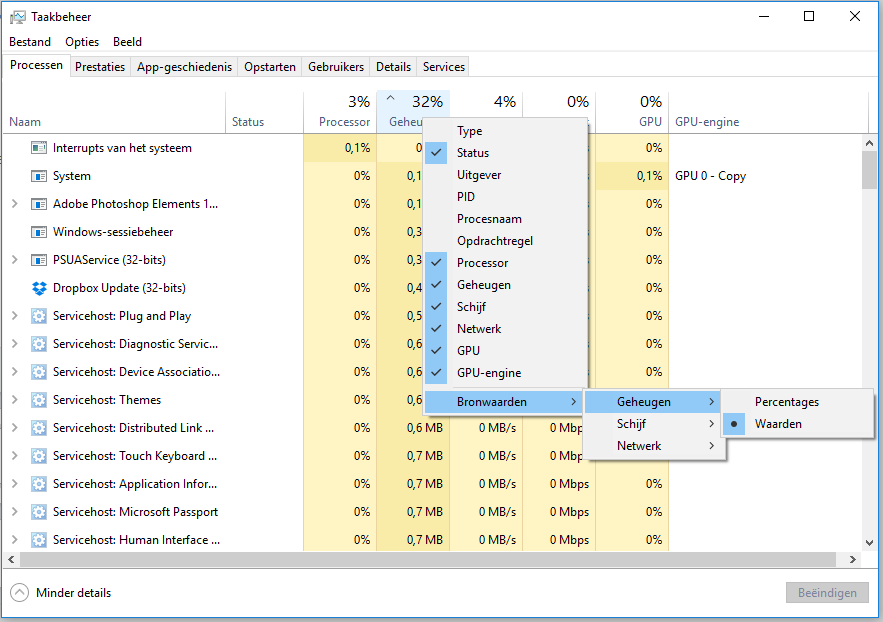
Task: Click the Windows-sessiebeheer process icon
Action: [x=39, y=232]
